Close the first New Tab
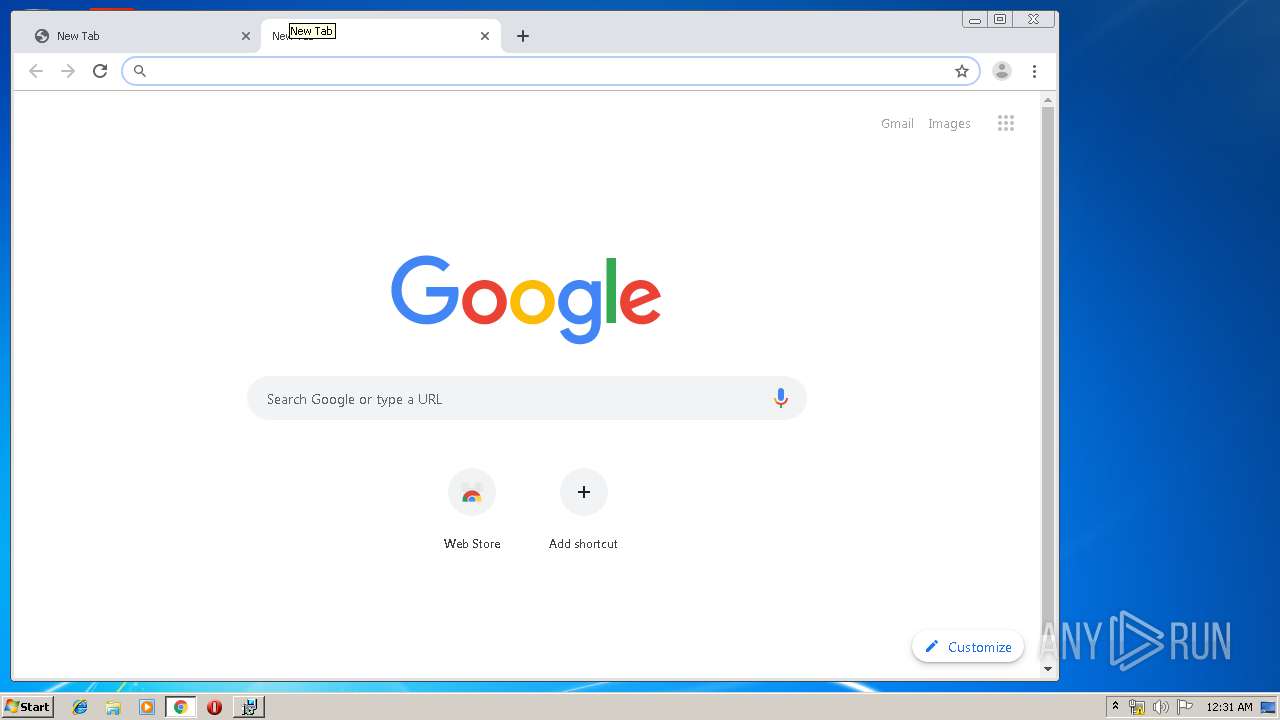Image resolution: width=1280 pixels, height=720 pixels. click(246, 36)
